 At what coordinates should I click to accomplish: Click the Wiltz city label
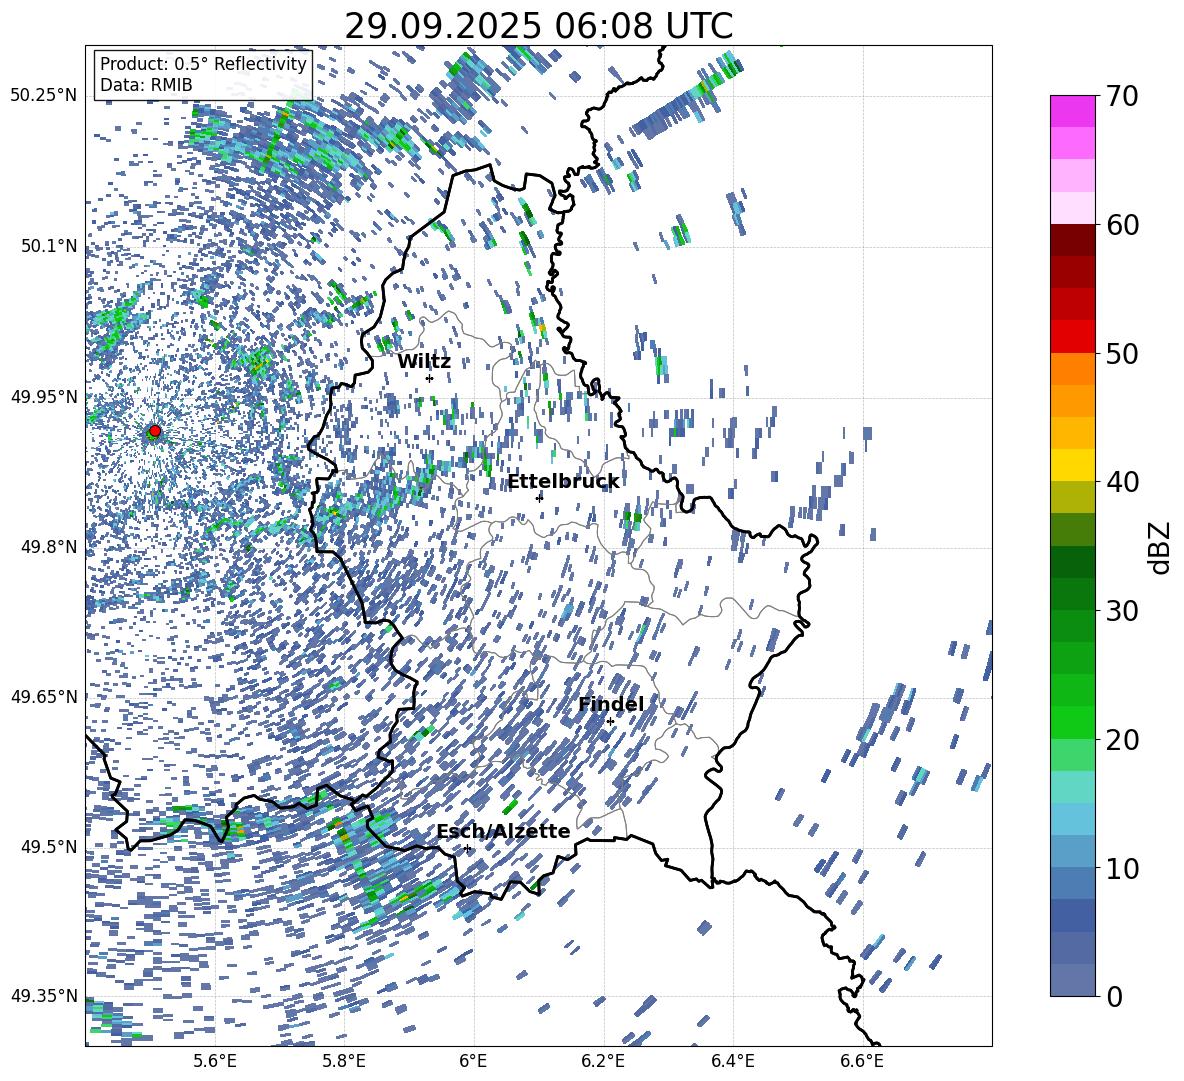[x=424, y=362]
